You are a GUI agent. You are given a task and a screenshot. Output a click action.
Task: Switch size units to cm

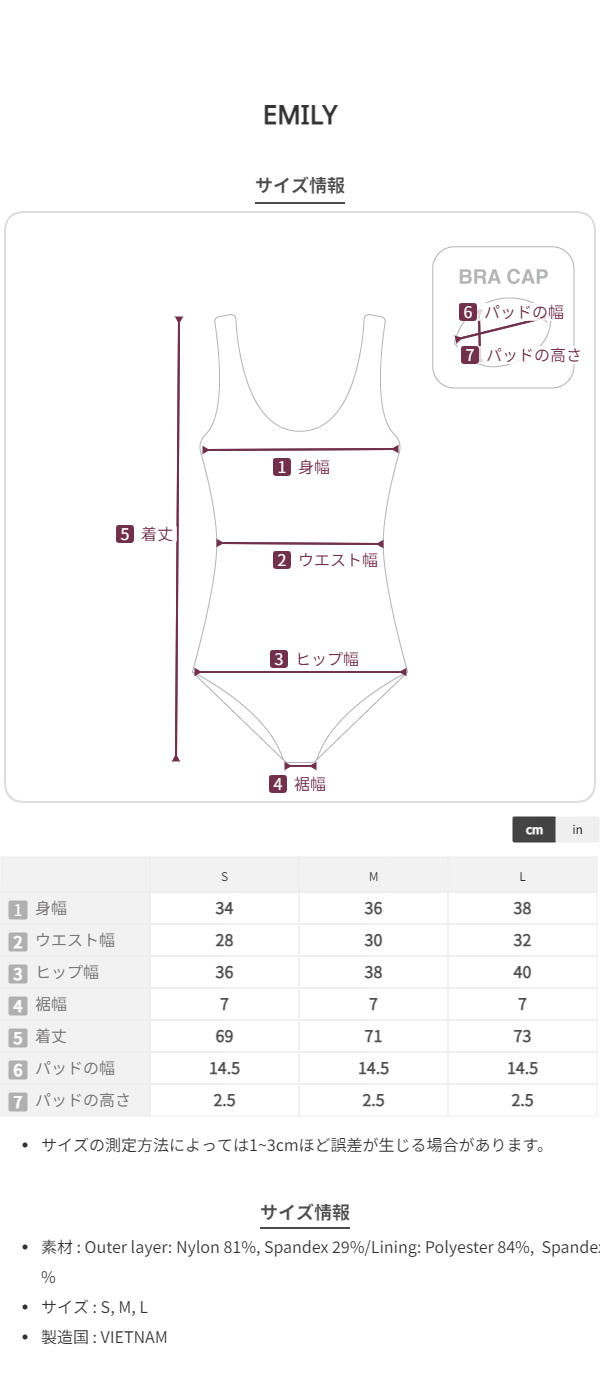534,830
